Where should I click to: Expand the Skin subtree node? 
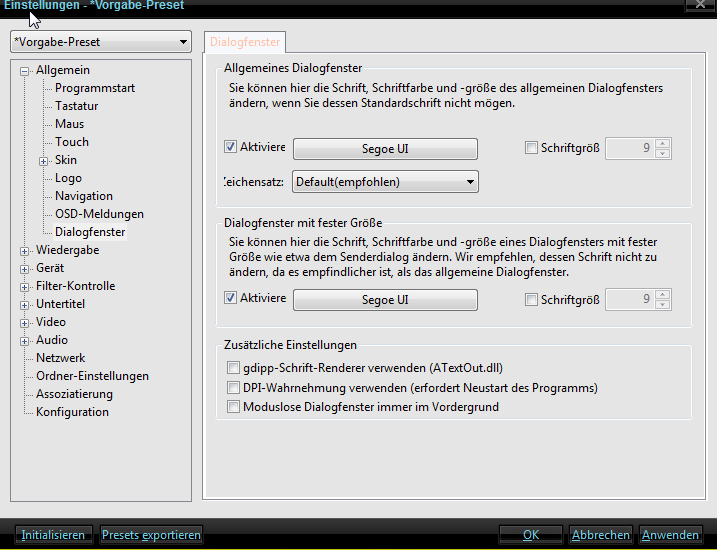43,160
